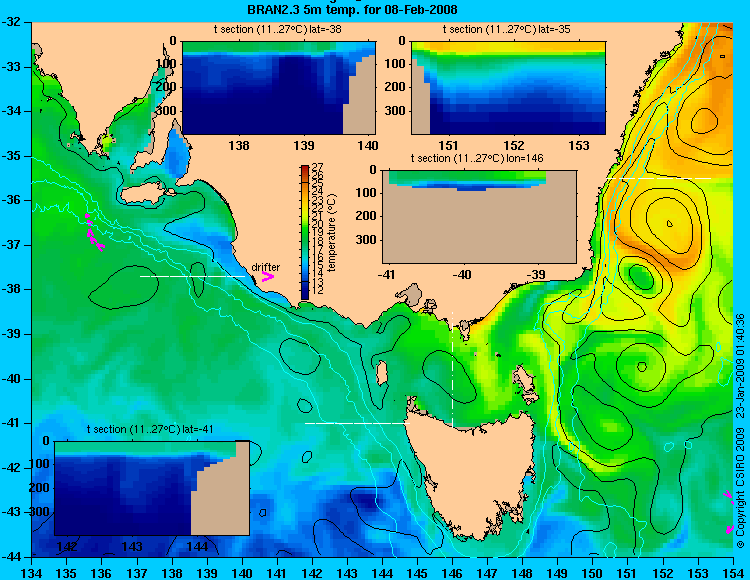This screenshot has height=580, width=750.
Task: Open the lat=-35 temperature section inset plot
Action: tap(508, 88)
